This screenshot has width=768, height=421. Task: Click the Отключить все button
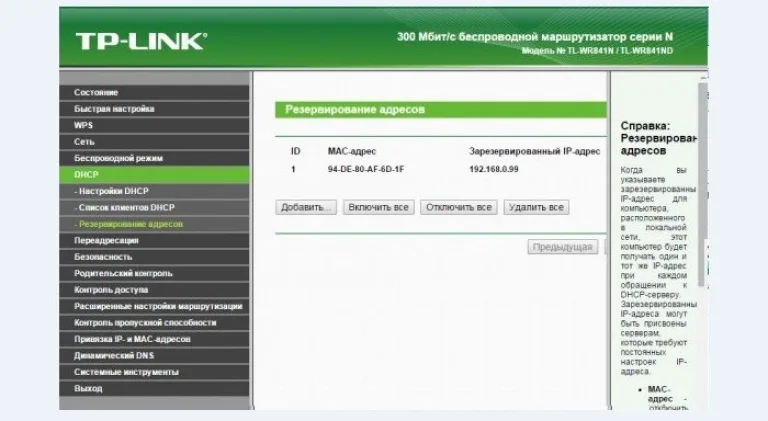458,208
